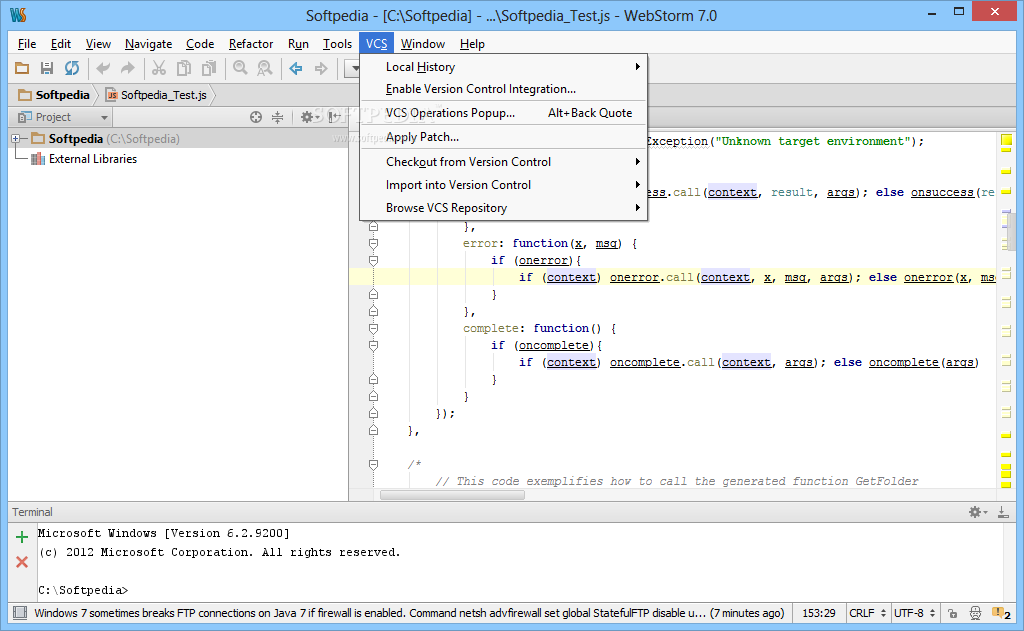Open Terminal panel gear settings
1024x631 pixels.
(977, 512)
